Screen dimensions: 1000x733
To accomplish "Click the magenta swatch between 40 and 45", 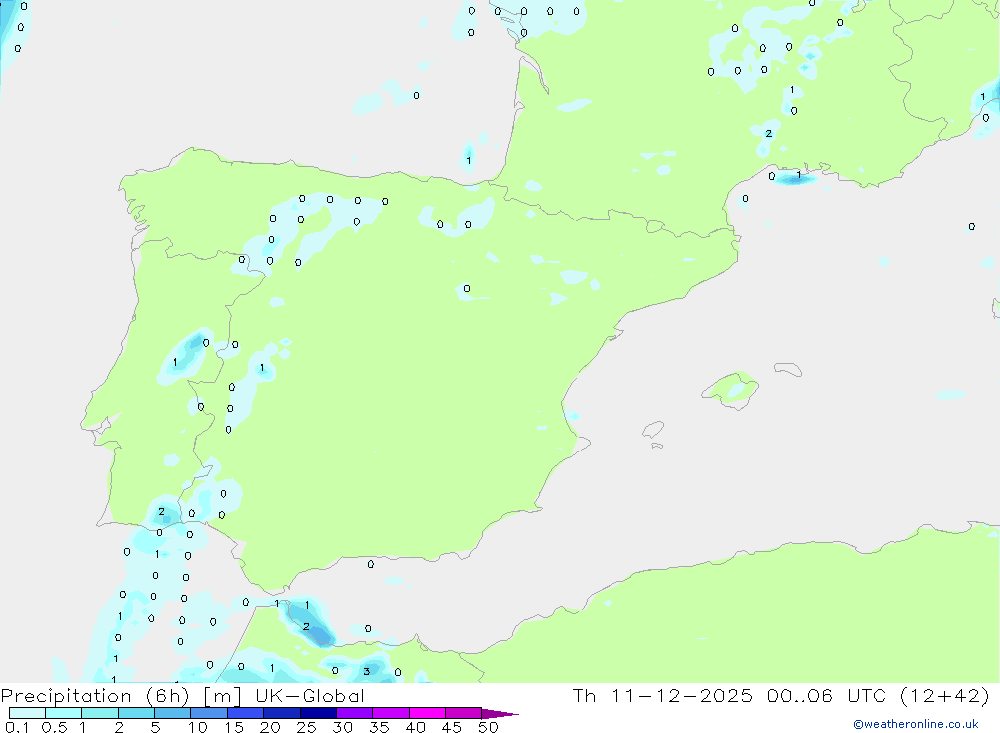I will (x=427, y=713).
